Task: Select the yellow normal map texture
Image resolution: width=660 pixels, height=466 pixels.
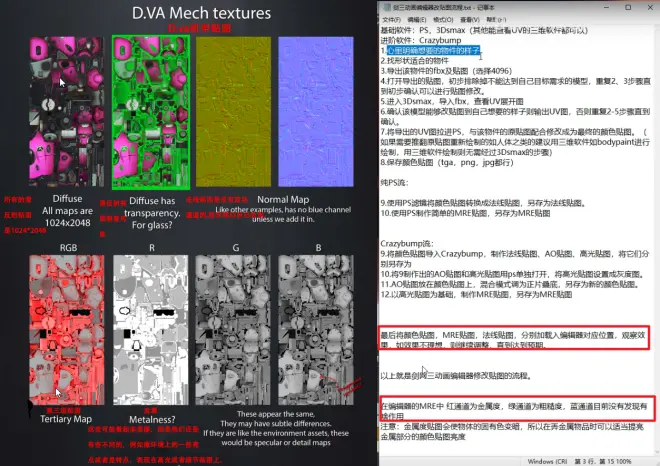Action: 233,112
